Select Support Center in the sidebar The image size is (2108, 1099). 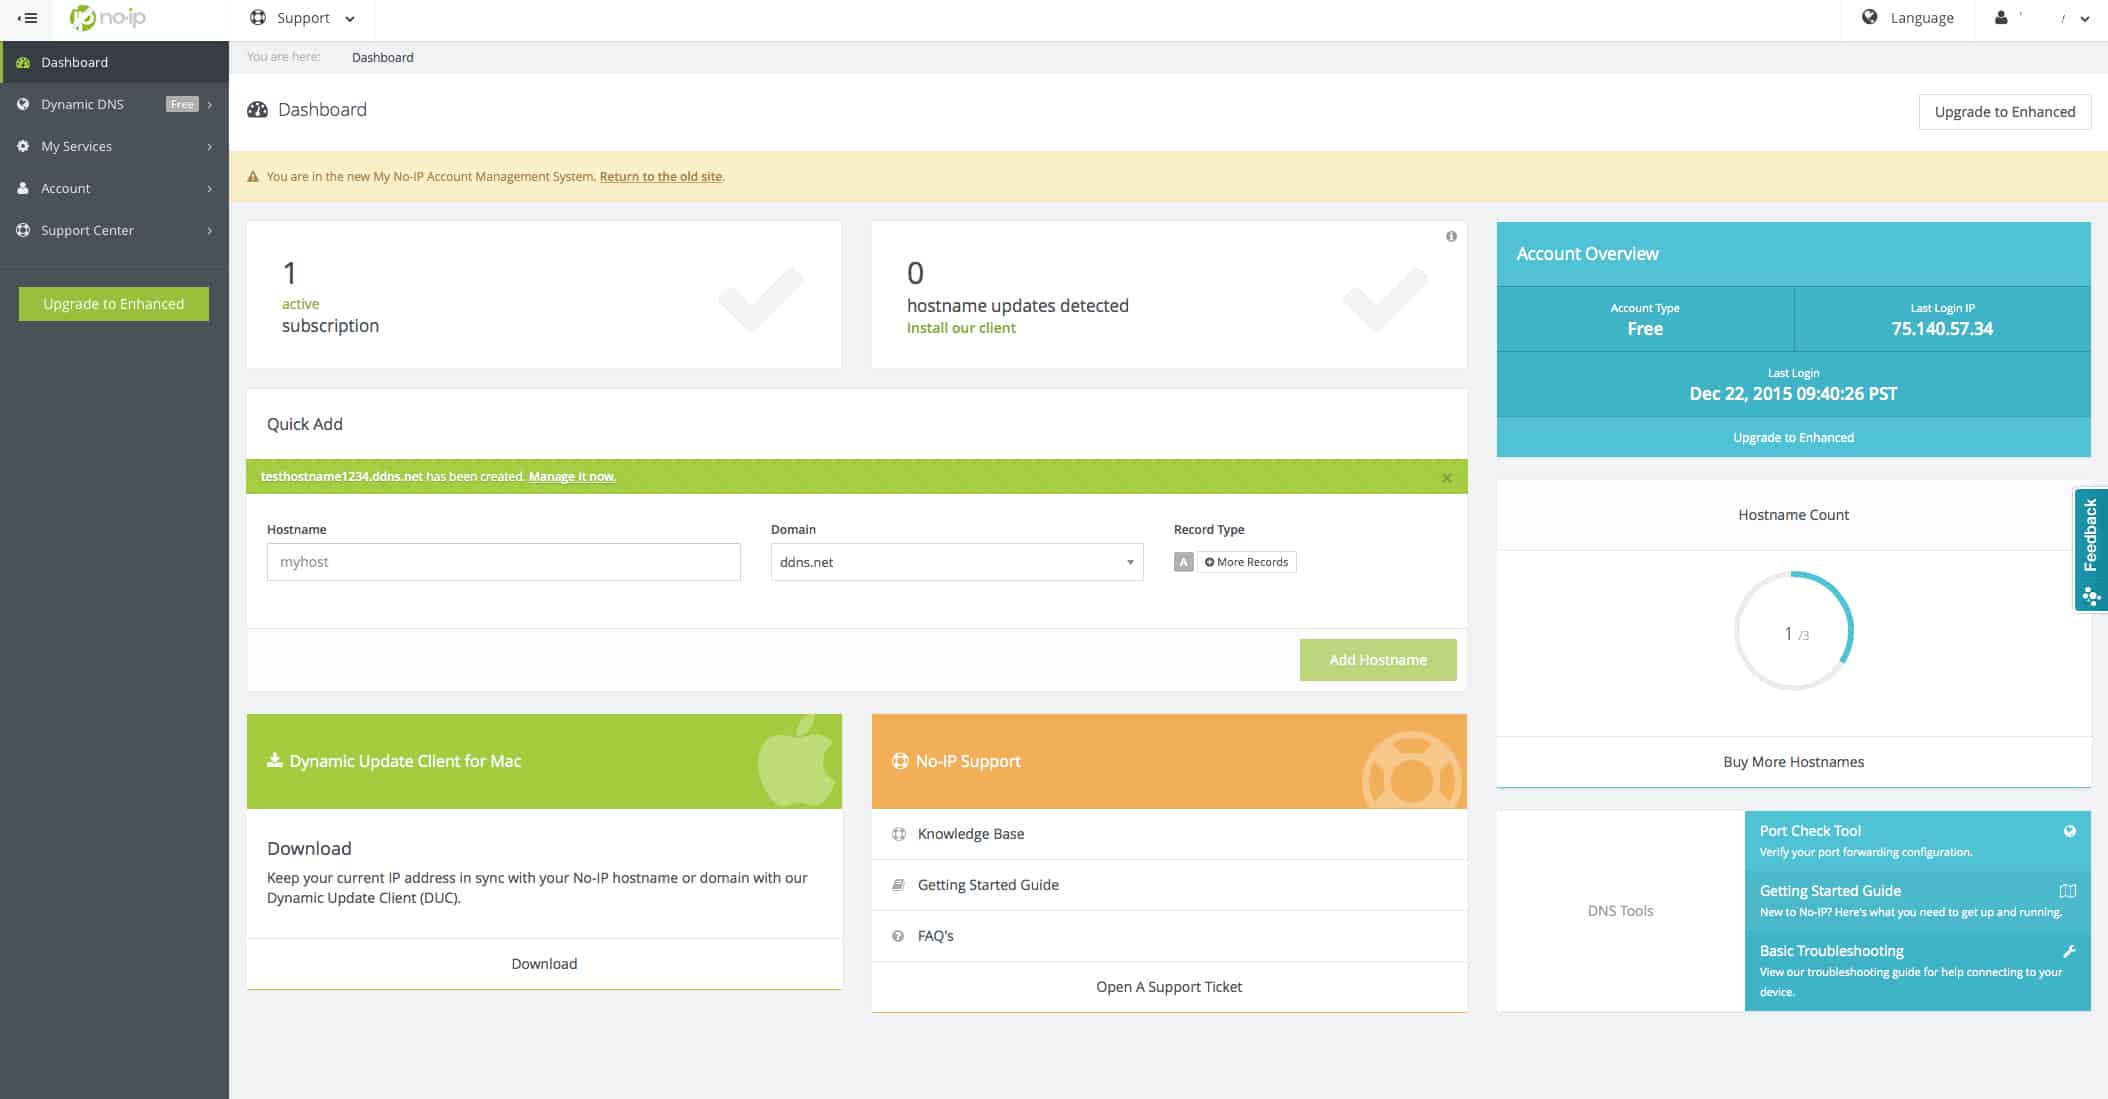pos(114,230)
